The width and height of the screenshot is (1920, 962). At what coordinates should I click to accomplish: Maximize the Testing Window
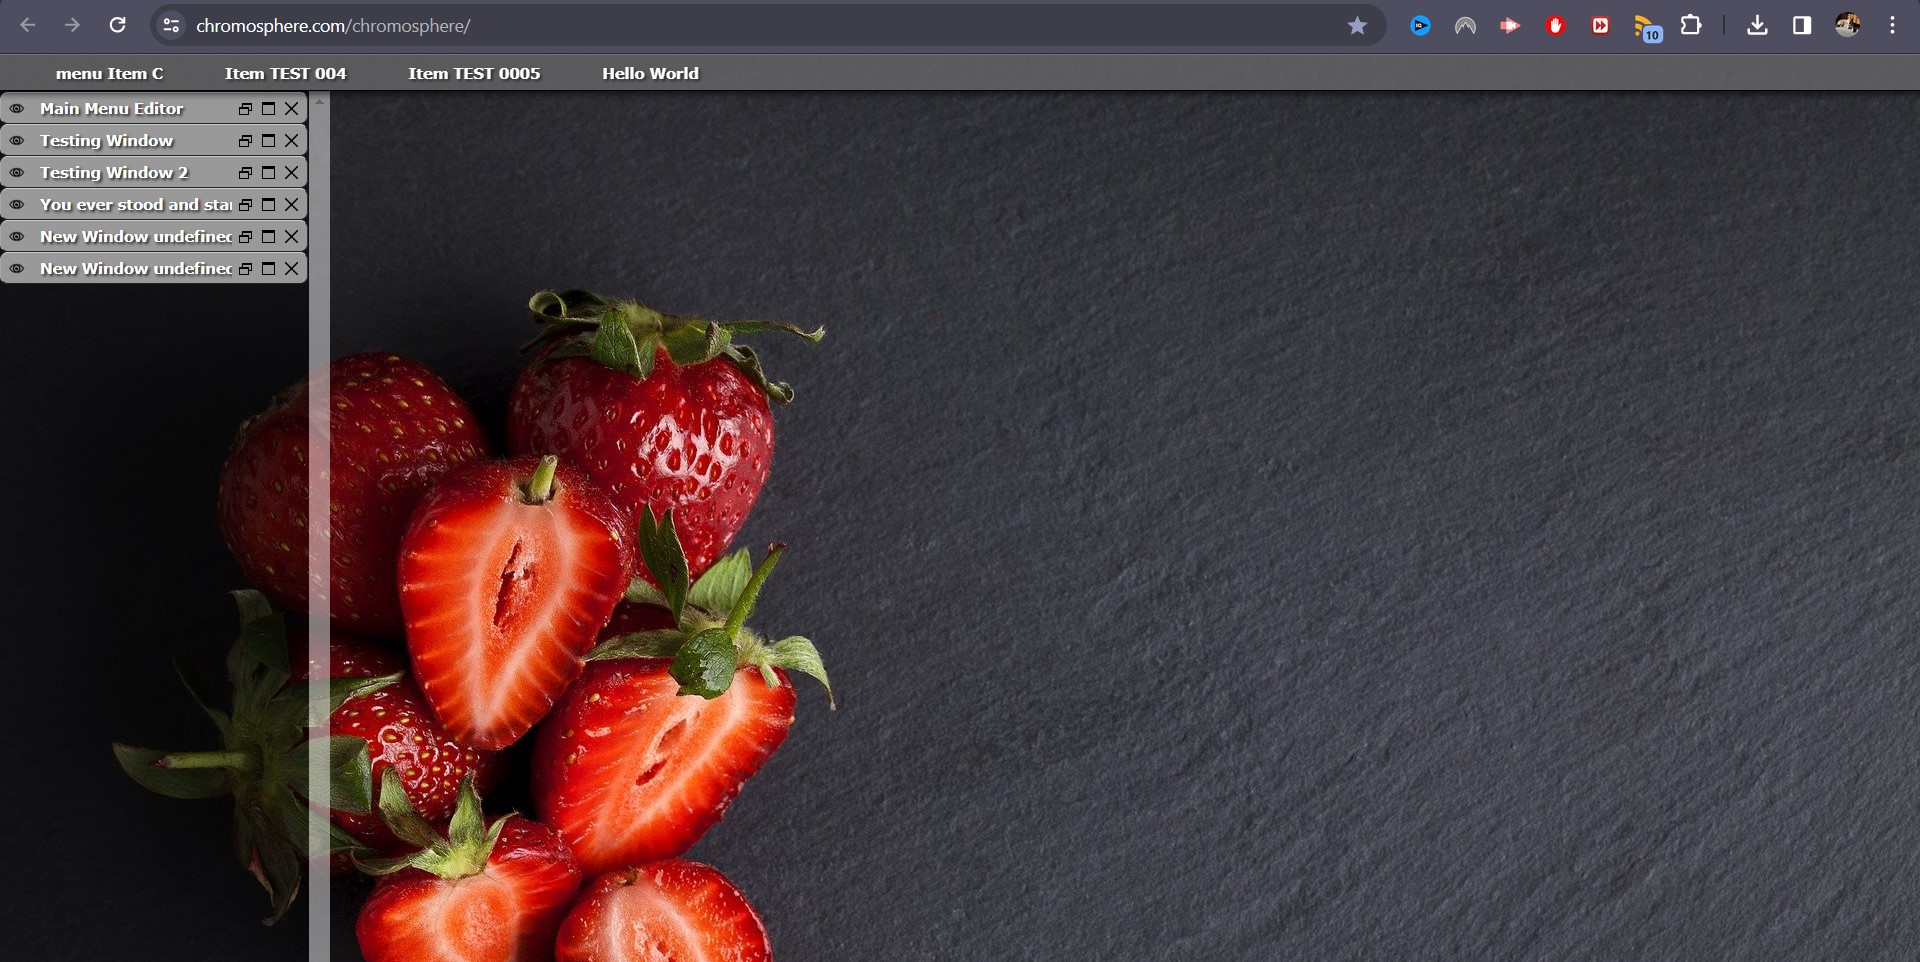click(268, 140)
